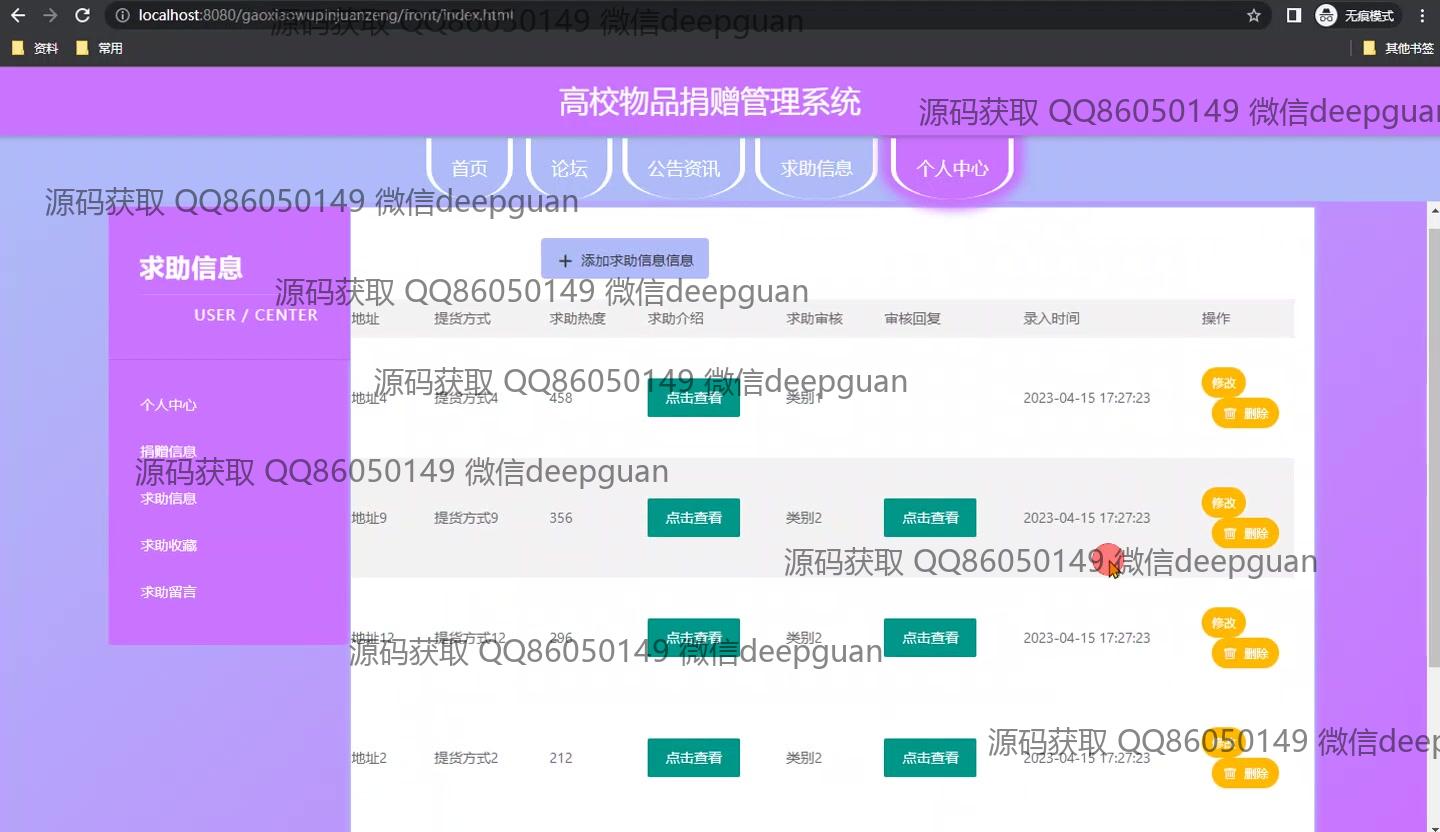The width and height of the screenshot is (1440, 832).
Task: Click the heat value 458
Action: pyautogui.click(x=561, y=398)
